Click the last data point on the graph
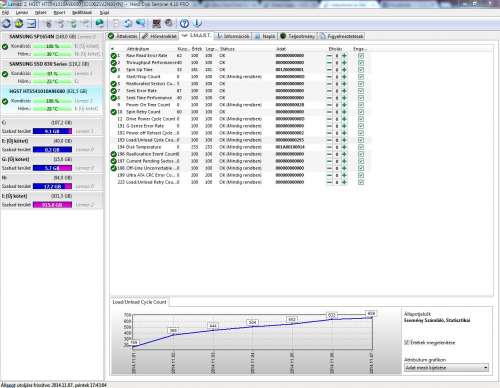The image size is (500, 388). (372, 317)
